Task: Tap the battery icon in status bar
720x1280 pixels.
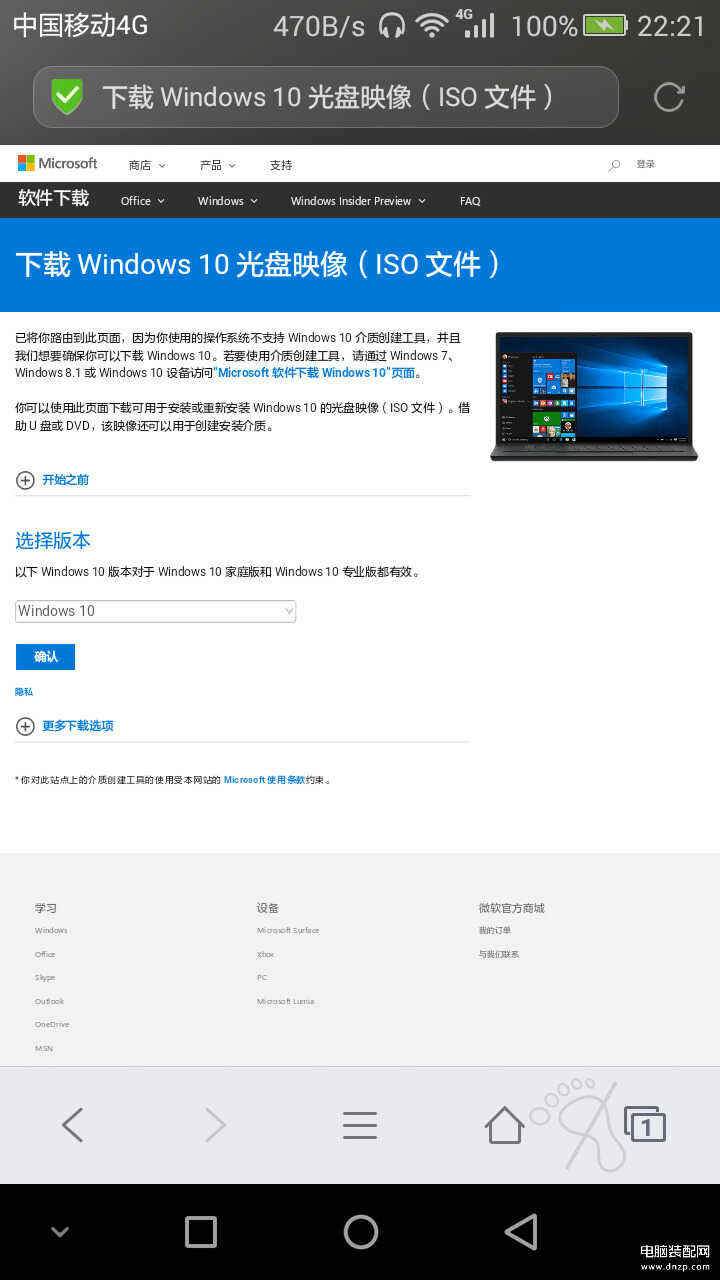Action: coord(605,25)
